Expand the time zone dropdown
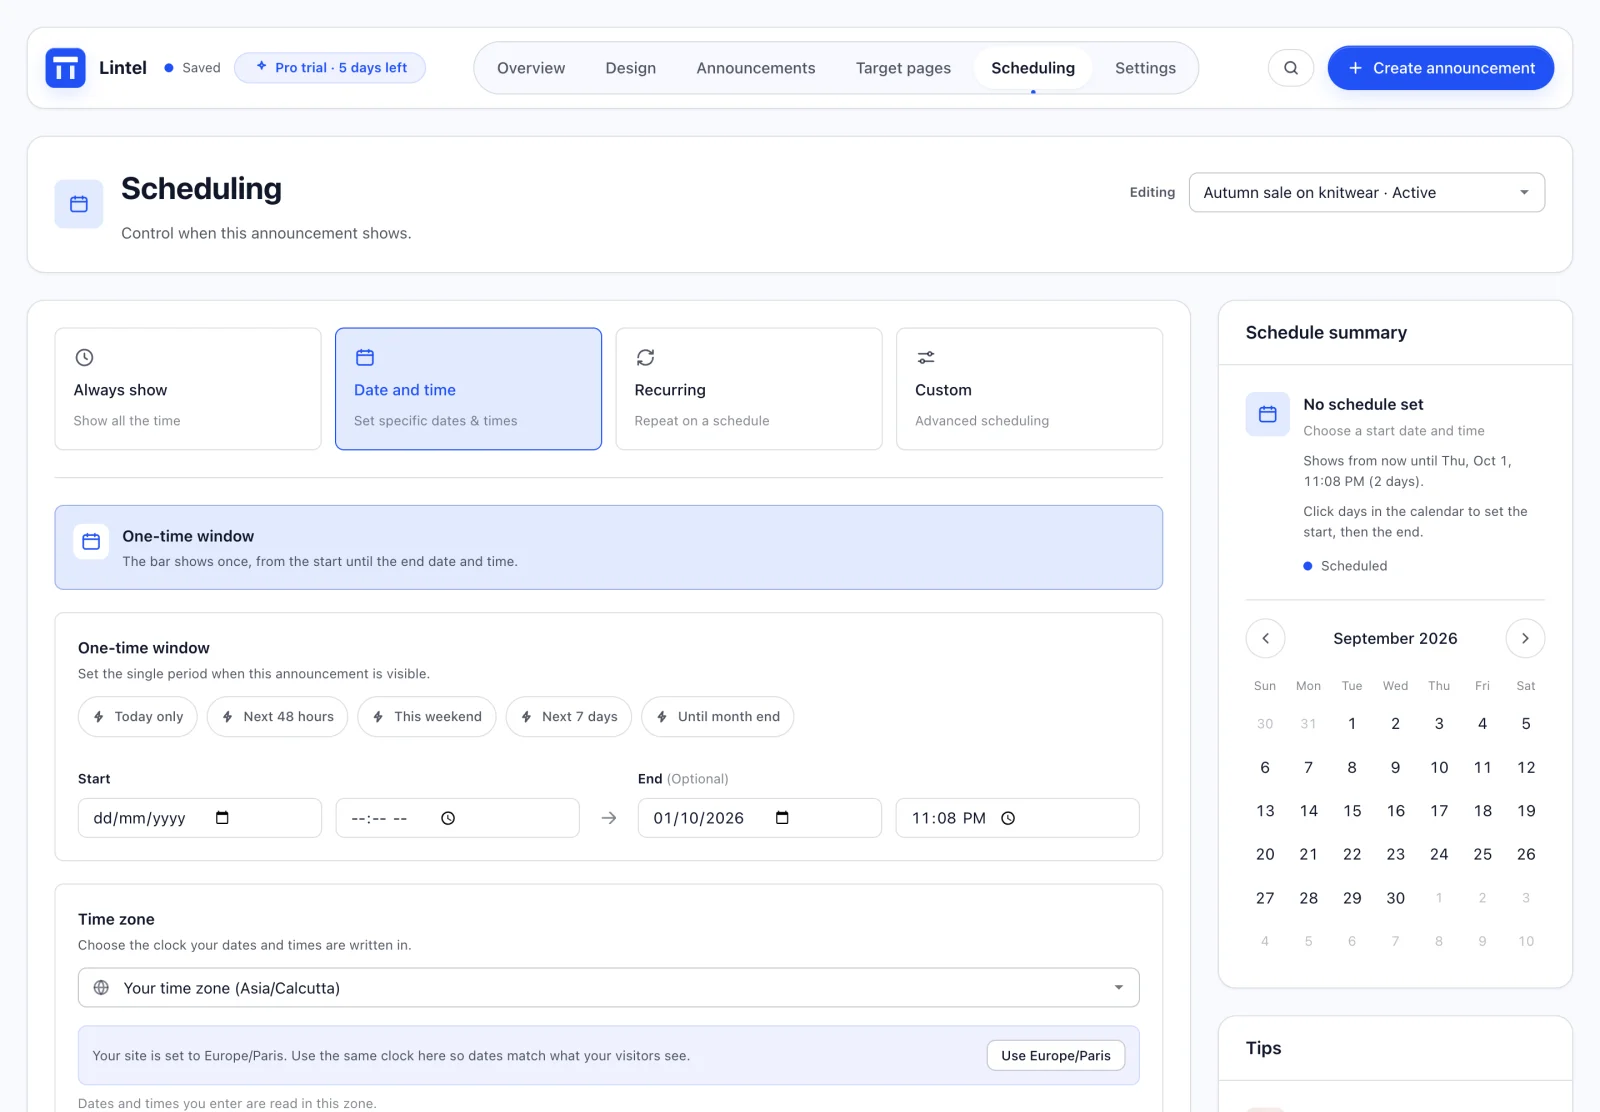The width and height of the screenshot is (1600, 1112). (608, 988)
